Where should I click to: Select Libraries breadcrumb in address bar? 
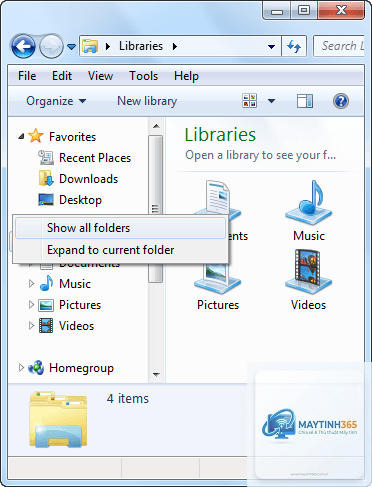coord(141,46)
